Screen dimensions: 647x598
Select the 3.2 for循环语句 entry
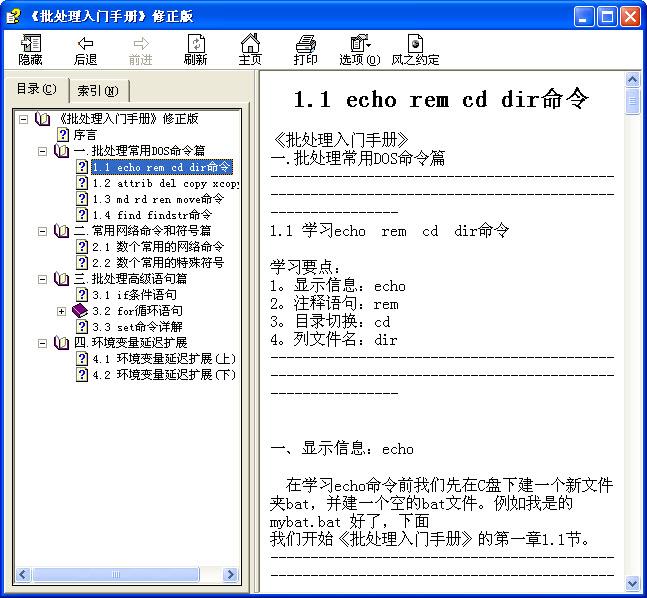tap(137, 311)
